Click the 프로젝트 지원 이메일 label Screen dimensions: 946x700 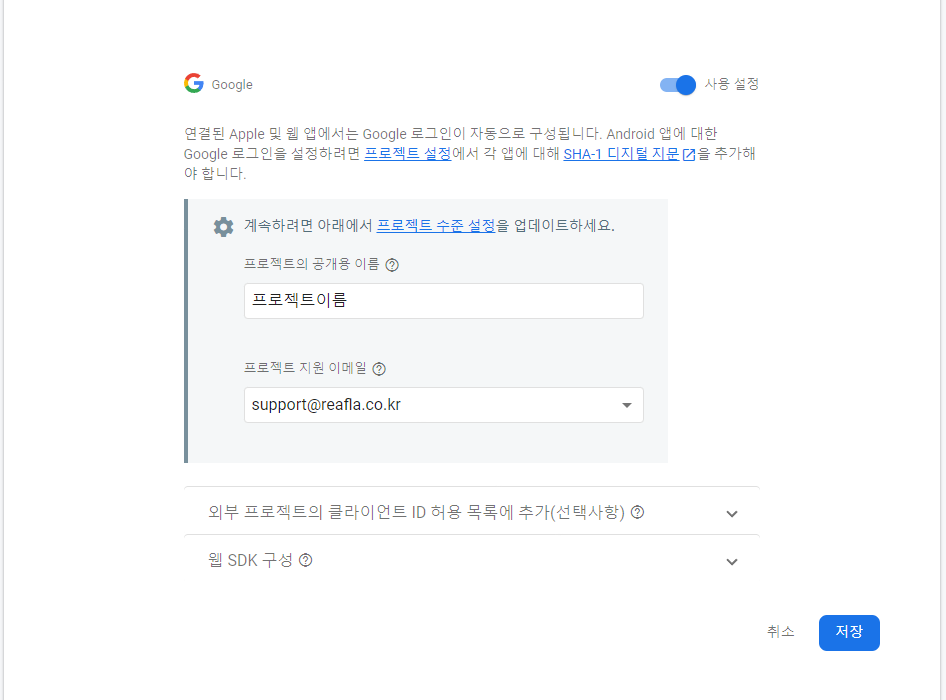pyautogui.click(x=305, y=368)
